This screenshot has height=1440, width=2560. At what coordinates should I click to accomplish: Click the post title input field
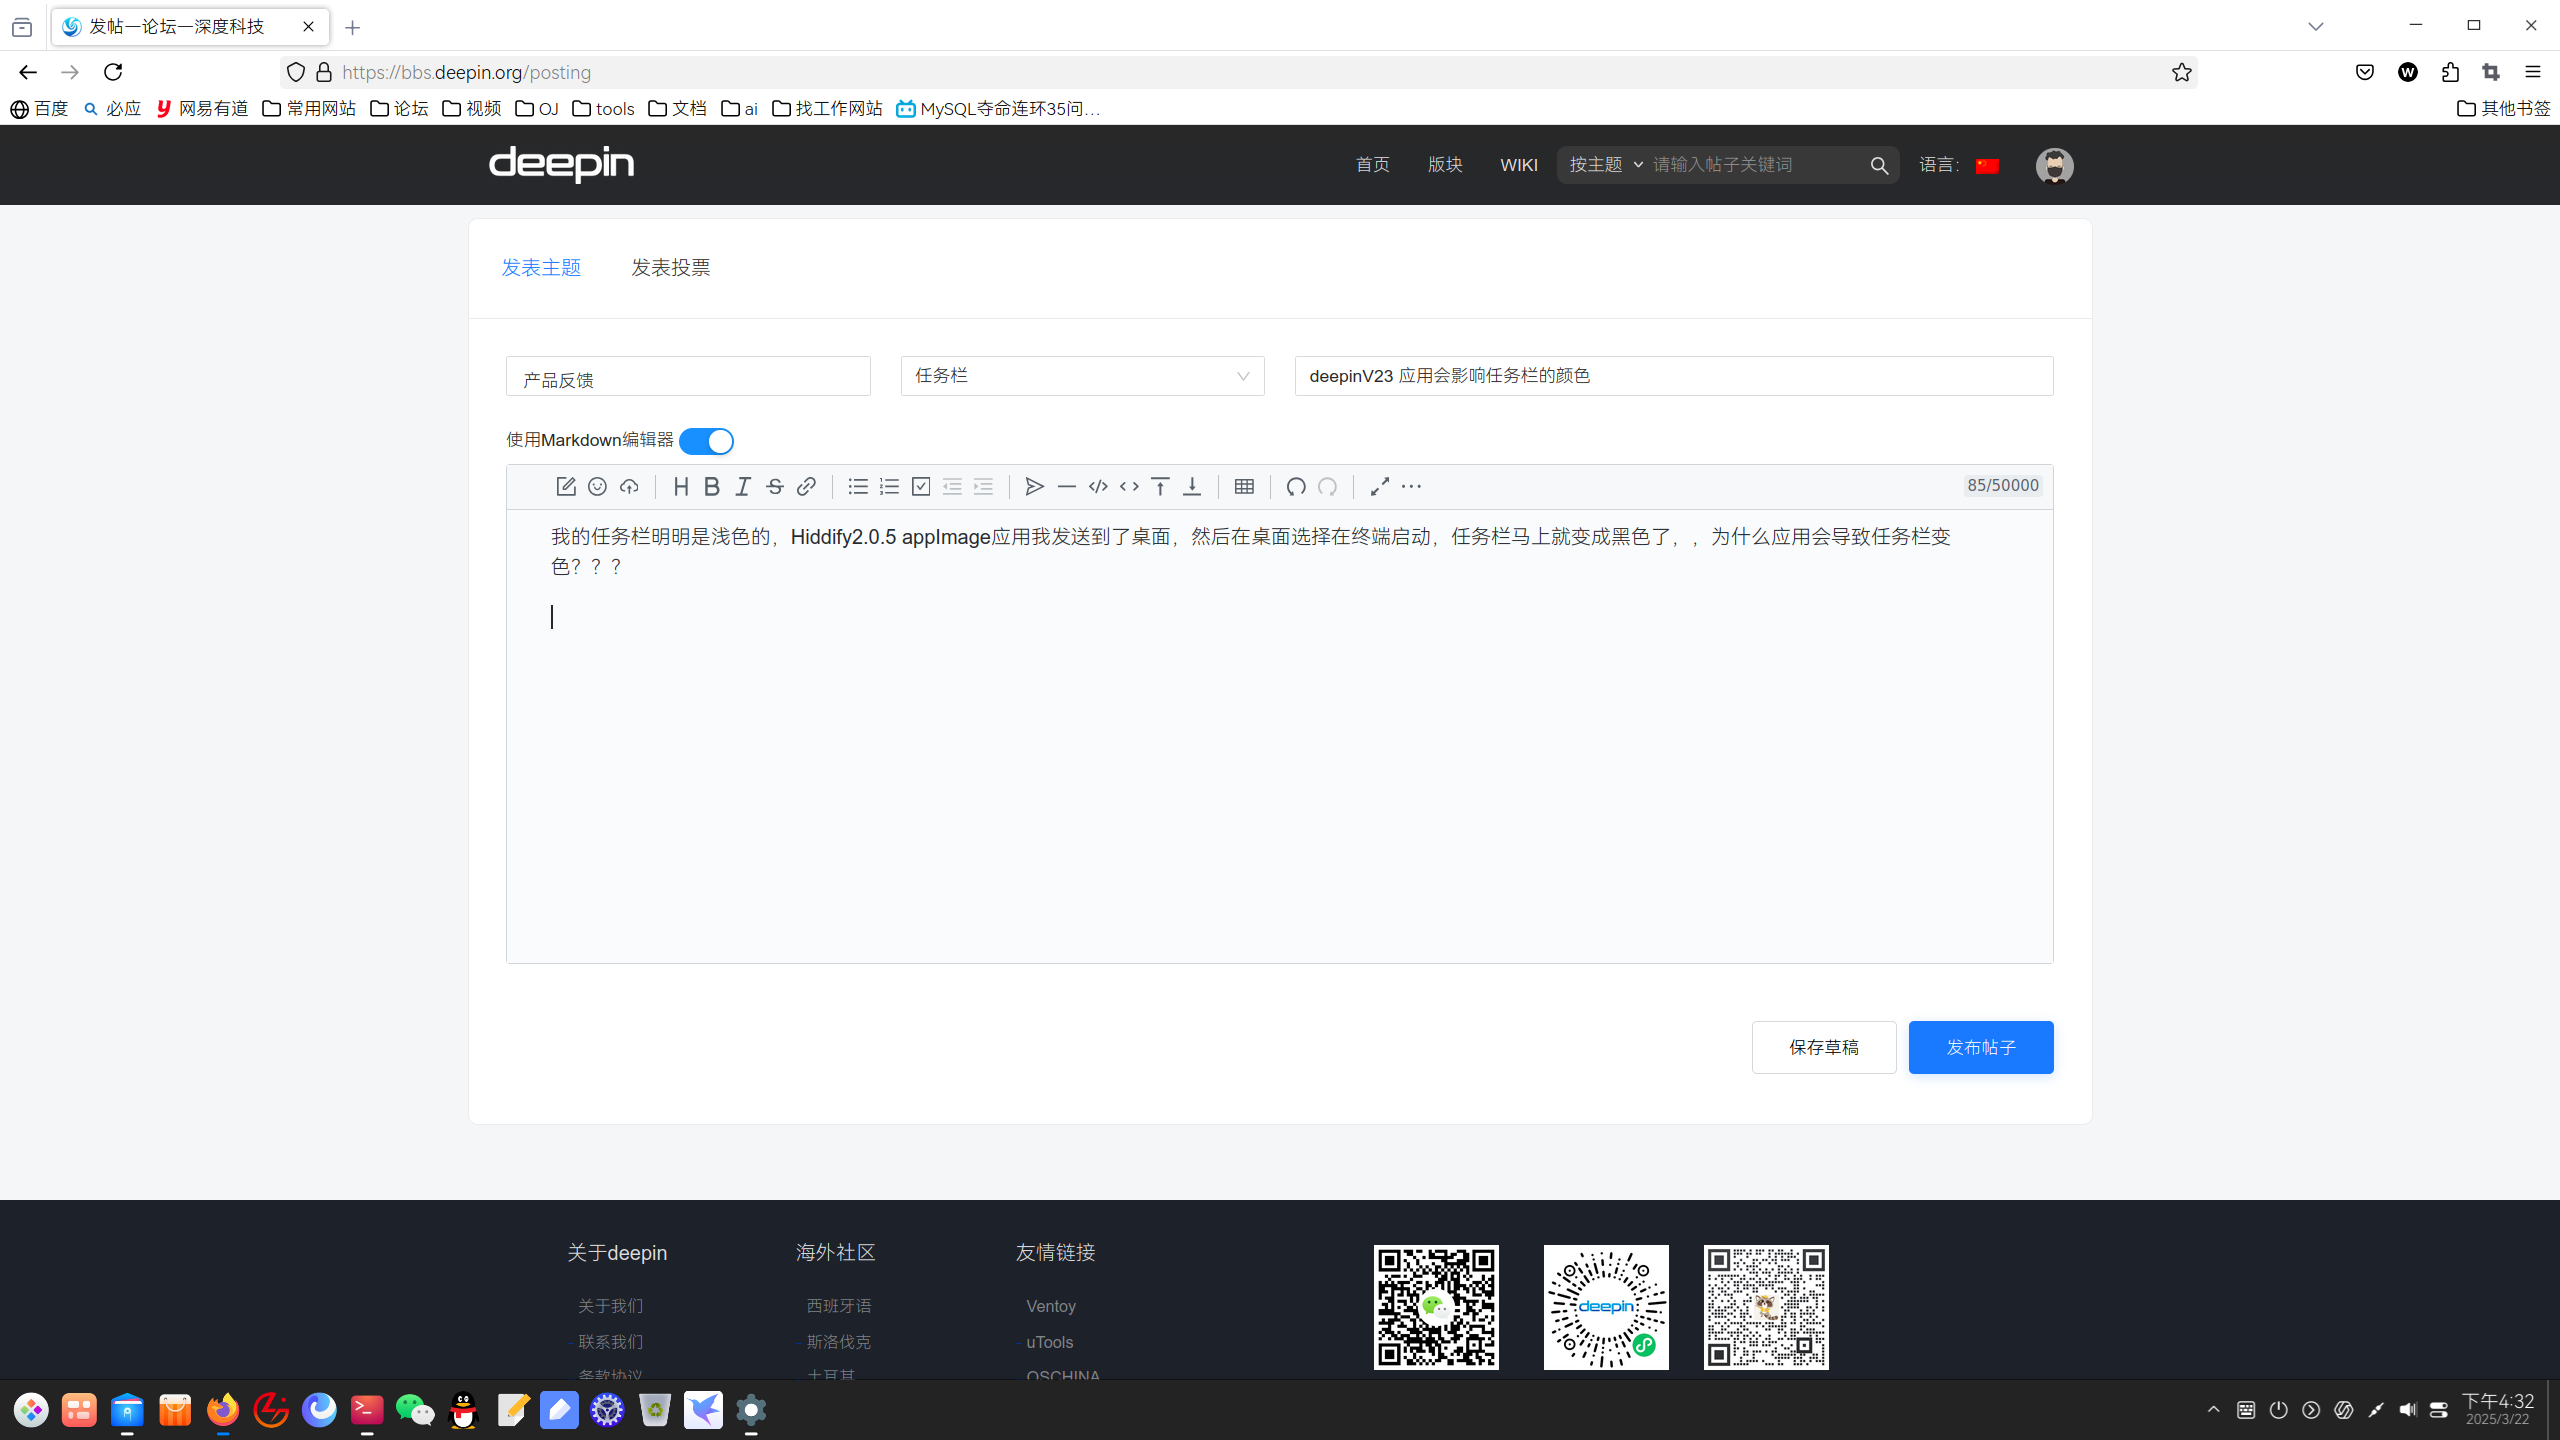(x=1674, y=376)
